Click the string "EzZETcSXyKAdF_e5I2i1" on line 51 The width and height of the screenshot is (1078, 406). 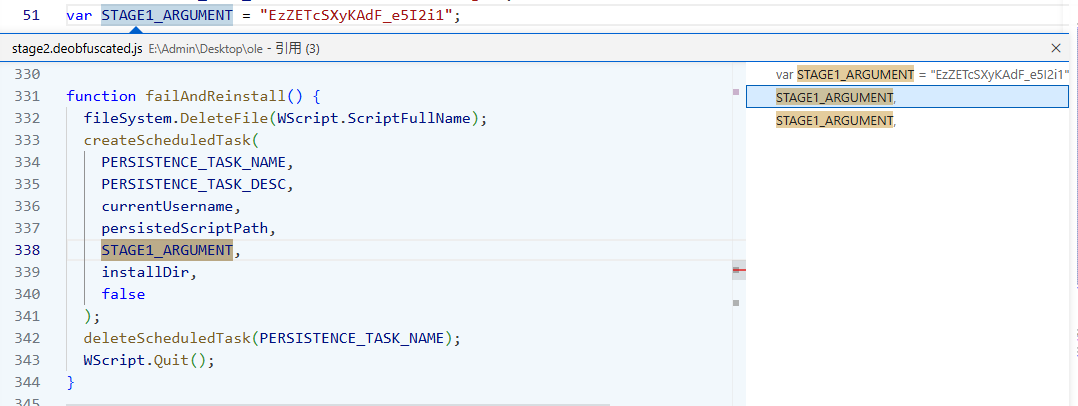point(356,14)
